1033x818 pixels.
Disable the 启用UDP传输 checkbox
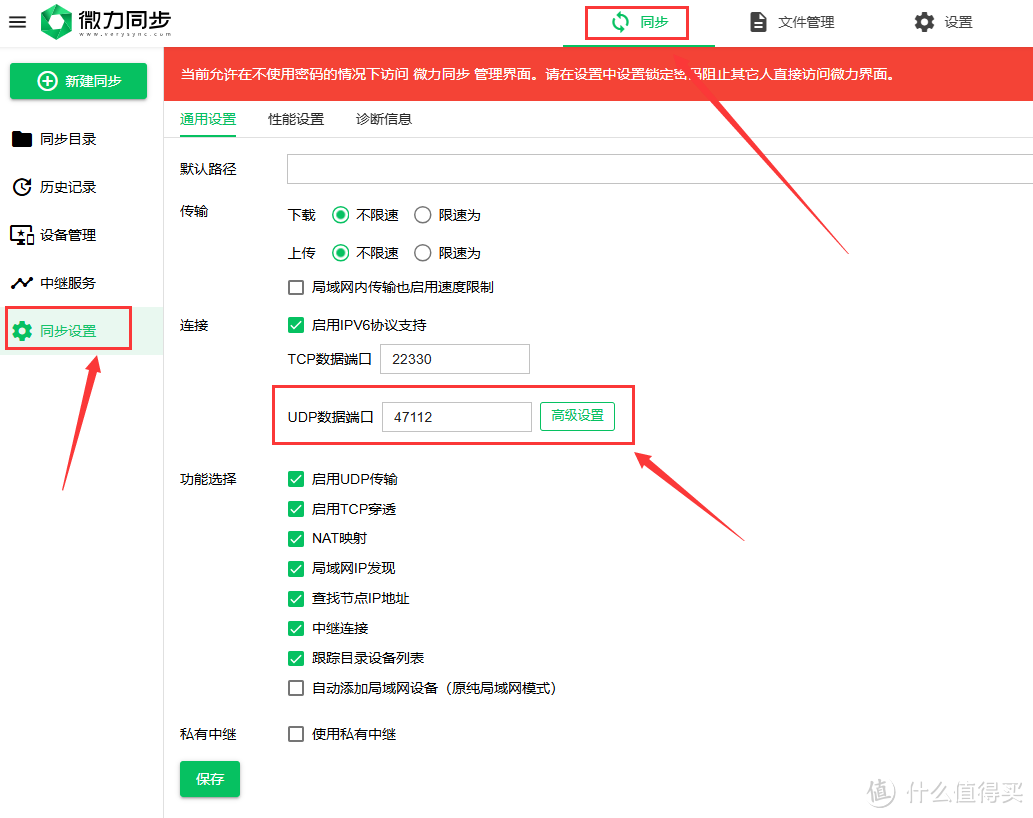(x=296, y=479)
